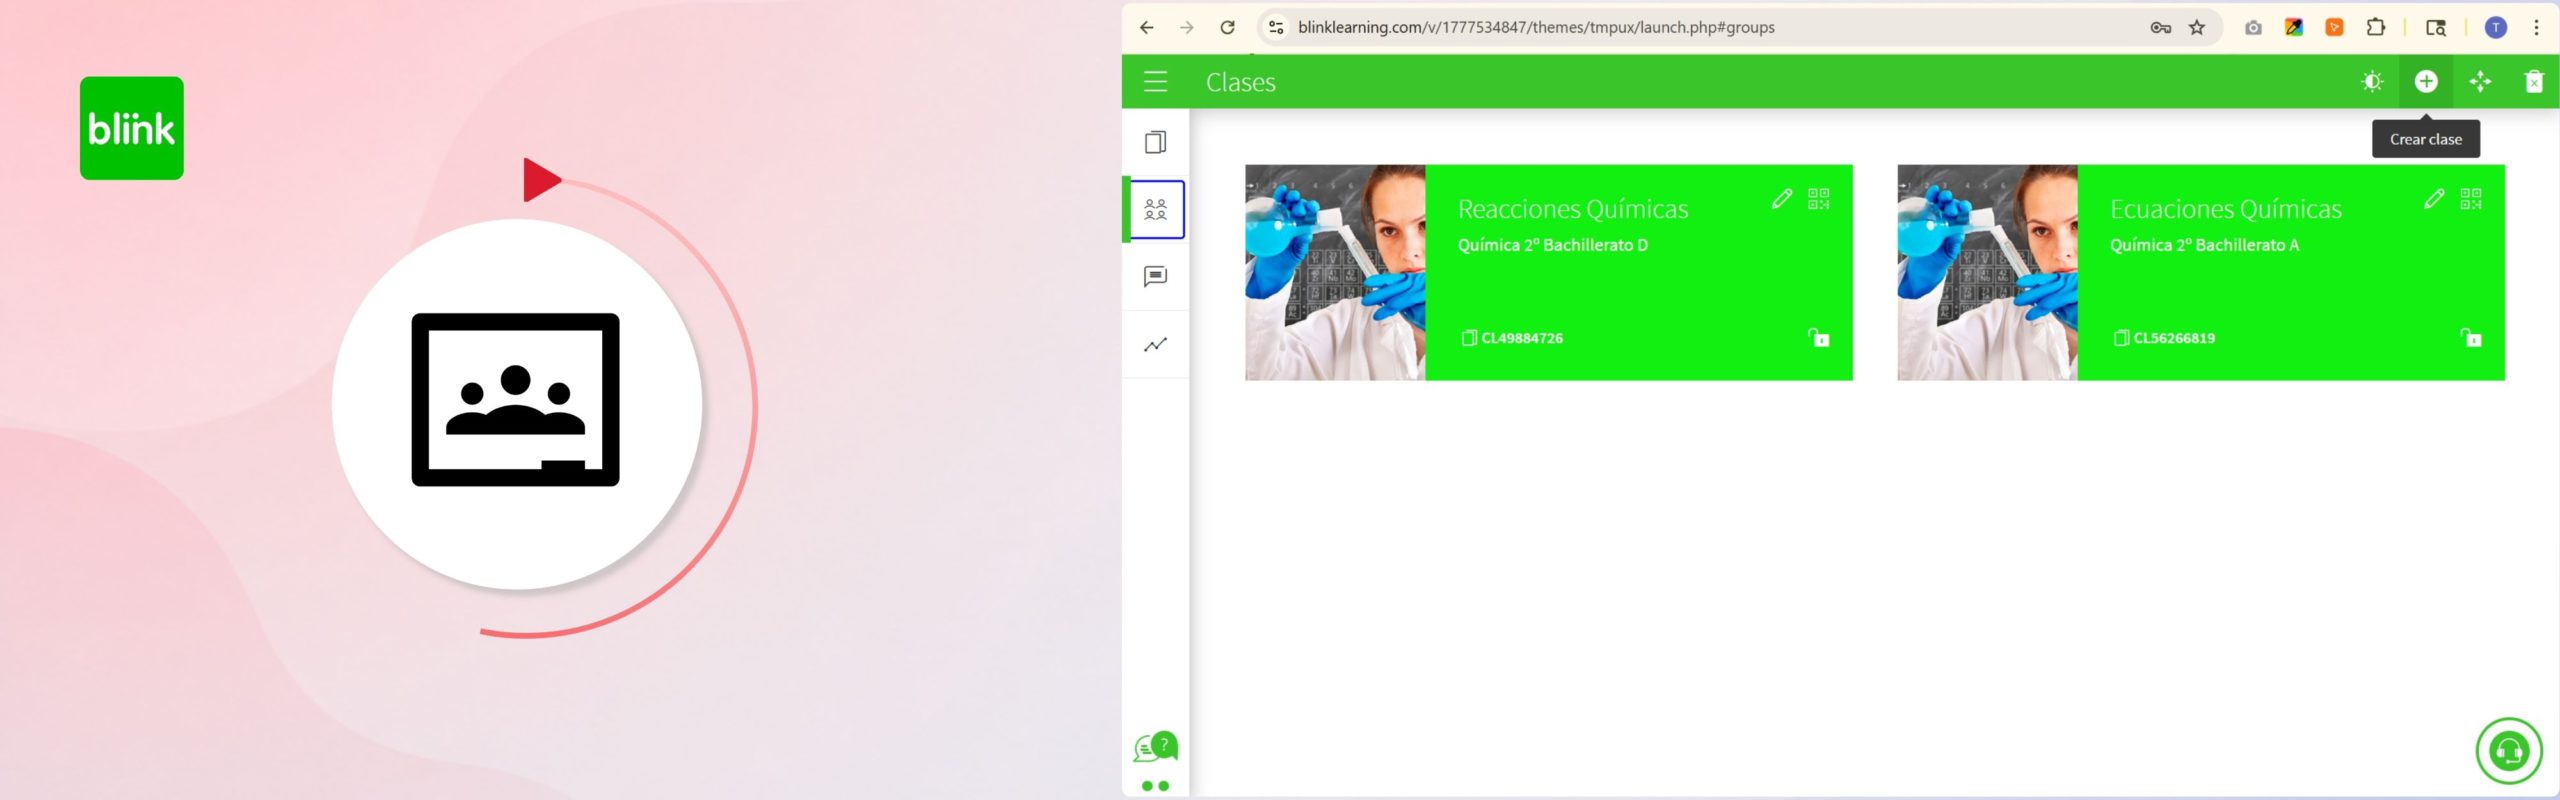Go back in the browser
This screenshot has width=2560, height=800.
click(x=1146, y=28)
